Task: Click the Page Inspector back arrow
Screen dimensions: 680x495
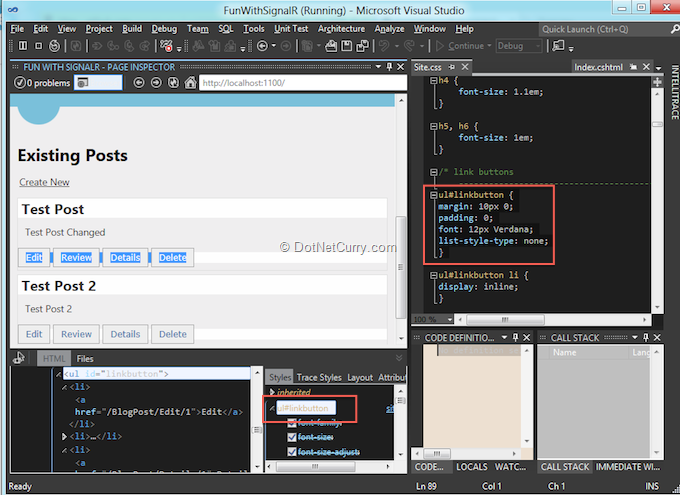Action: (139, 82)
